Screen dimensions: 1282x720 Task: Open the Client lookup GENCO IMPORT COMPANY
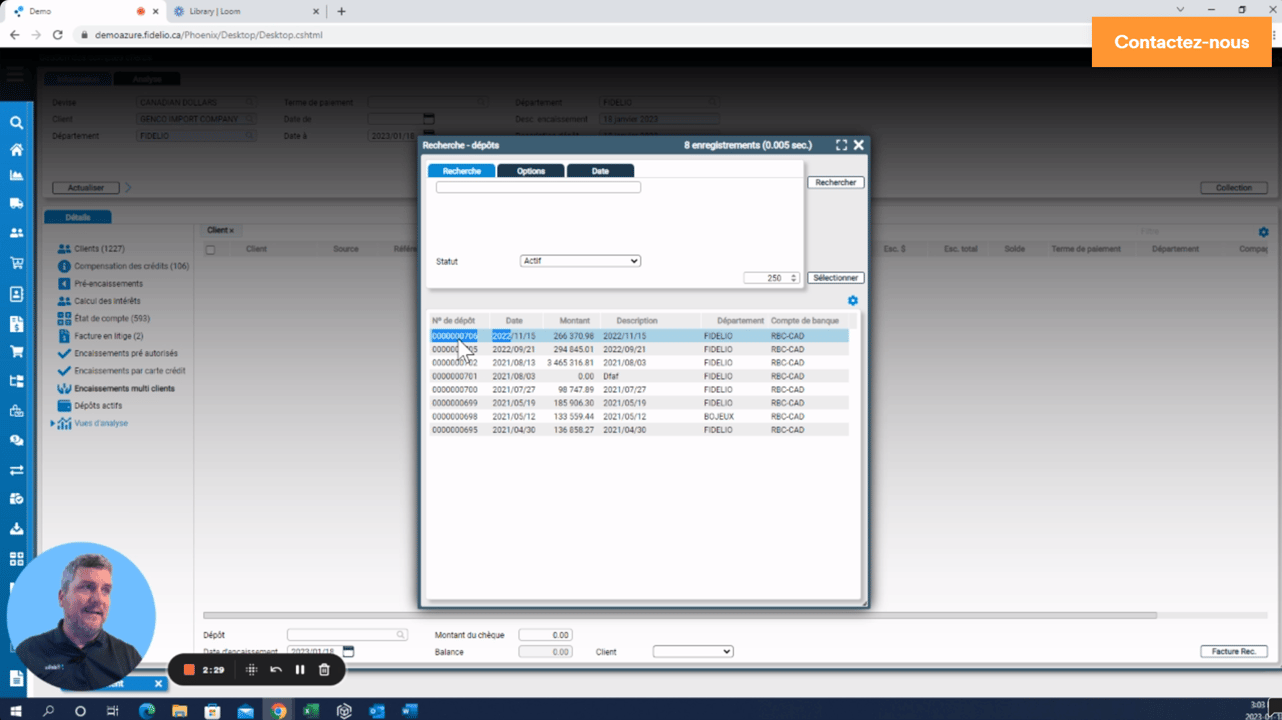tap(196, 119)
